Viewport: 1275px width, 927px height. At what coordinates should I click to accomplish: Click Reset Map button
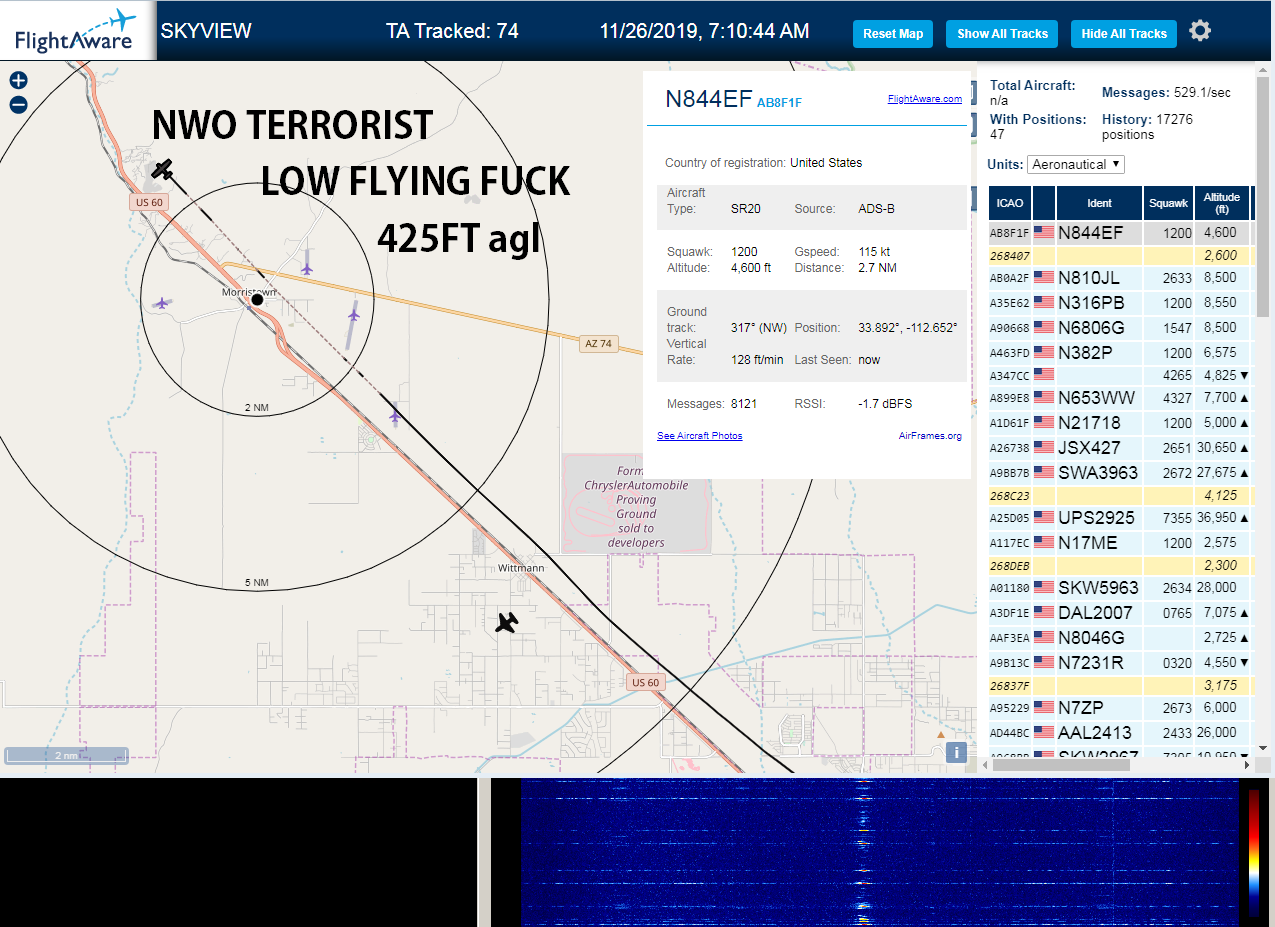[x=893, y=33]
